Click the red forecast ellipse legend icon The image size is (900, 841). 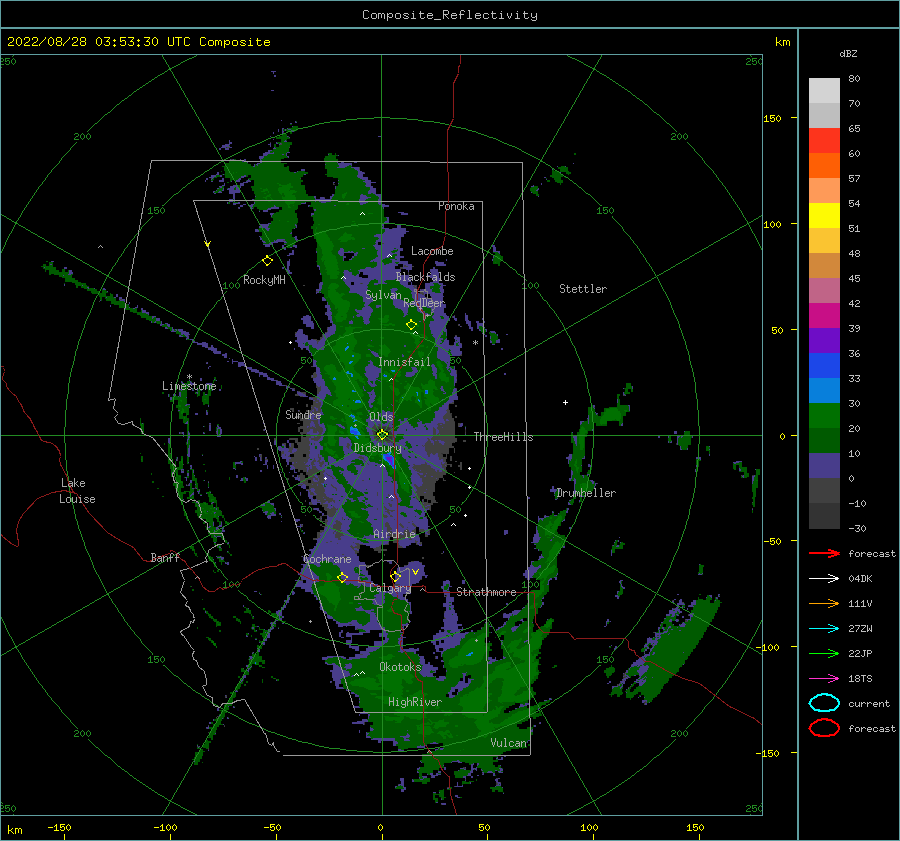pos(824,728)
